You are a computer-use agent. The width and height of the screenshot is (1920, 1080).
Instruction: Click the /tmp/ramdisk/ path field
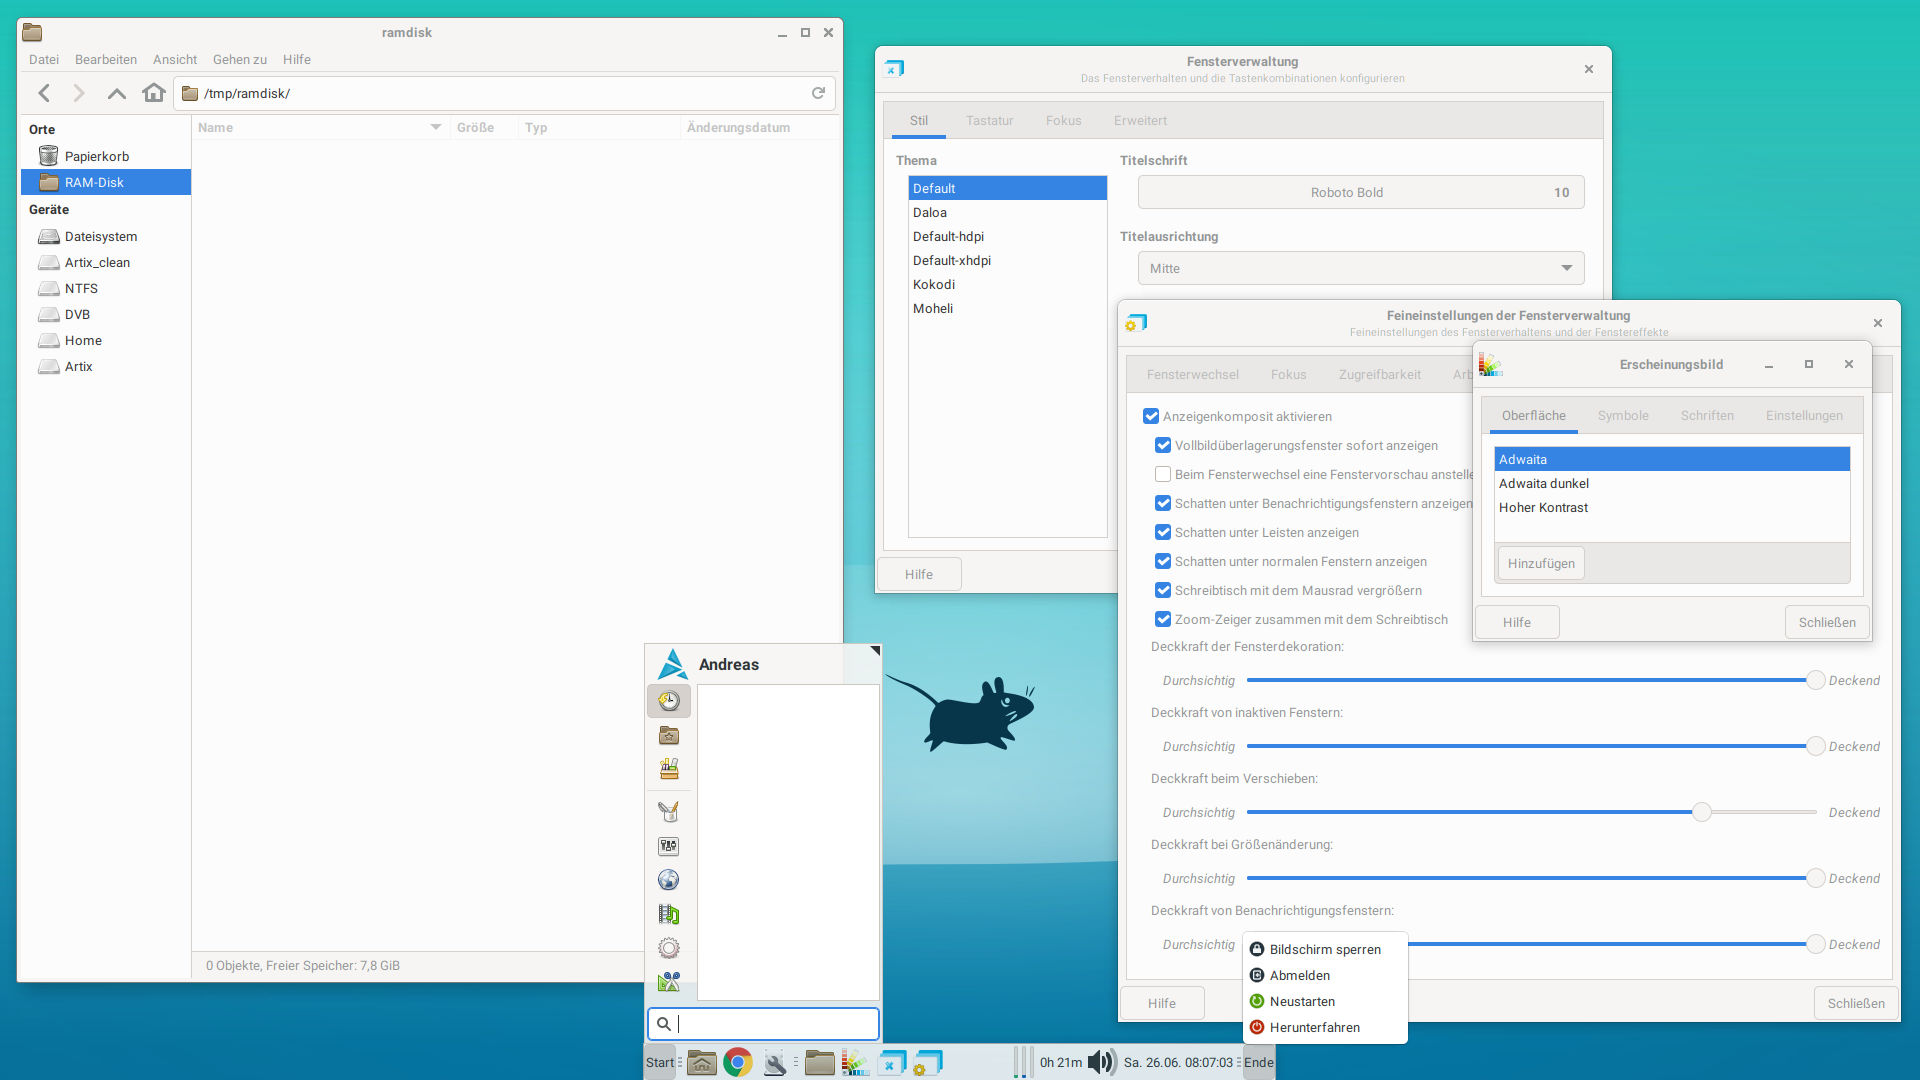click(x=504, y=93)
